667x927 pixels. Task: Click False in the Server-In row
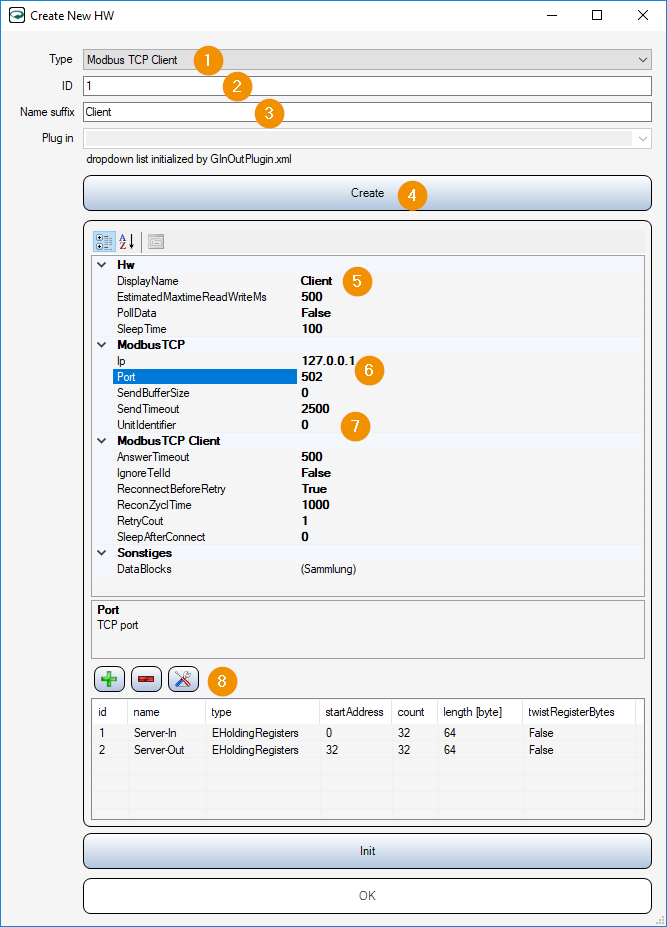pos(541,732)
